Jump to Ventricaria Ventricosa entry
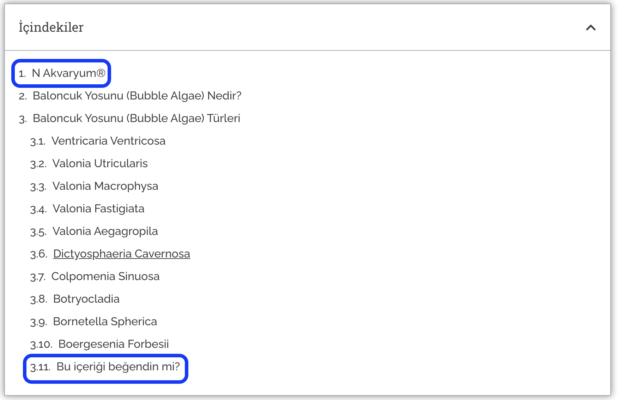Viewport: 618px width, 400px height. pos(108,141)
